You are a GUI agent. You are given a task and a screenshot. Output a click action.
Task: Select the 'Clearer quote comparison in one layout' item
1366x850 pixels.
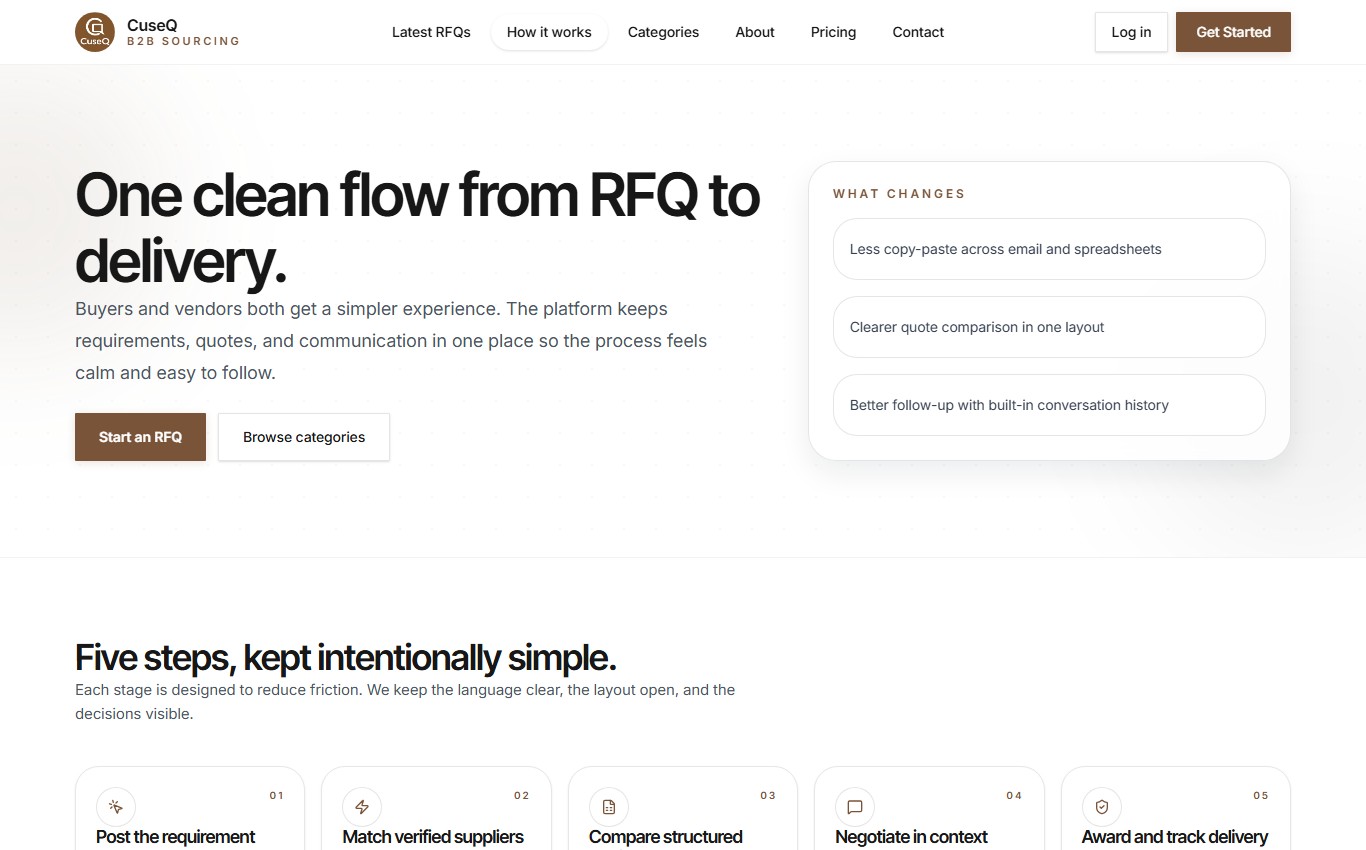tap(1049, 327)
